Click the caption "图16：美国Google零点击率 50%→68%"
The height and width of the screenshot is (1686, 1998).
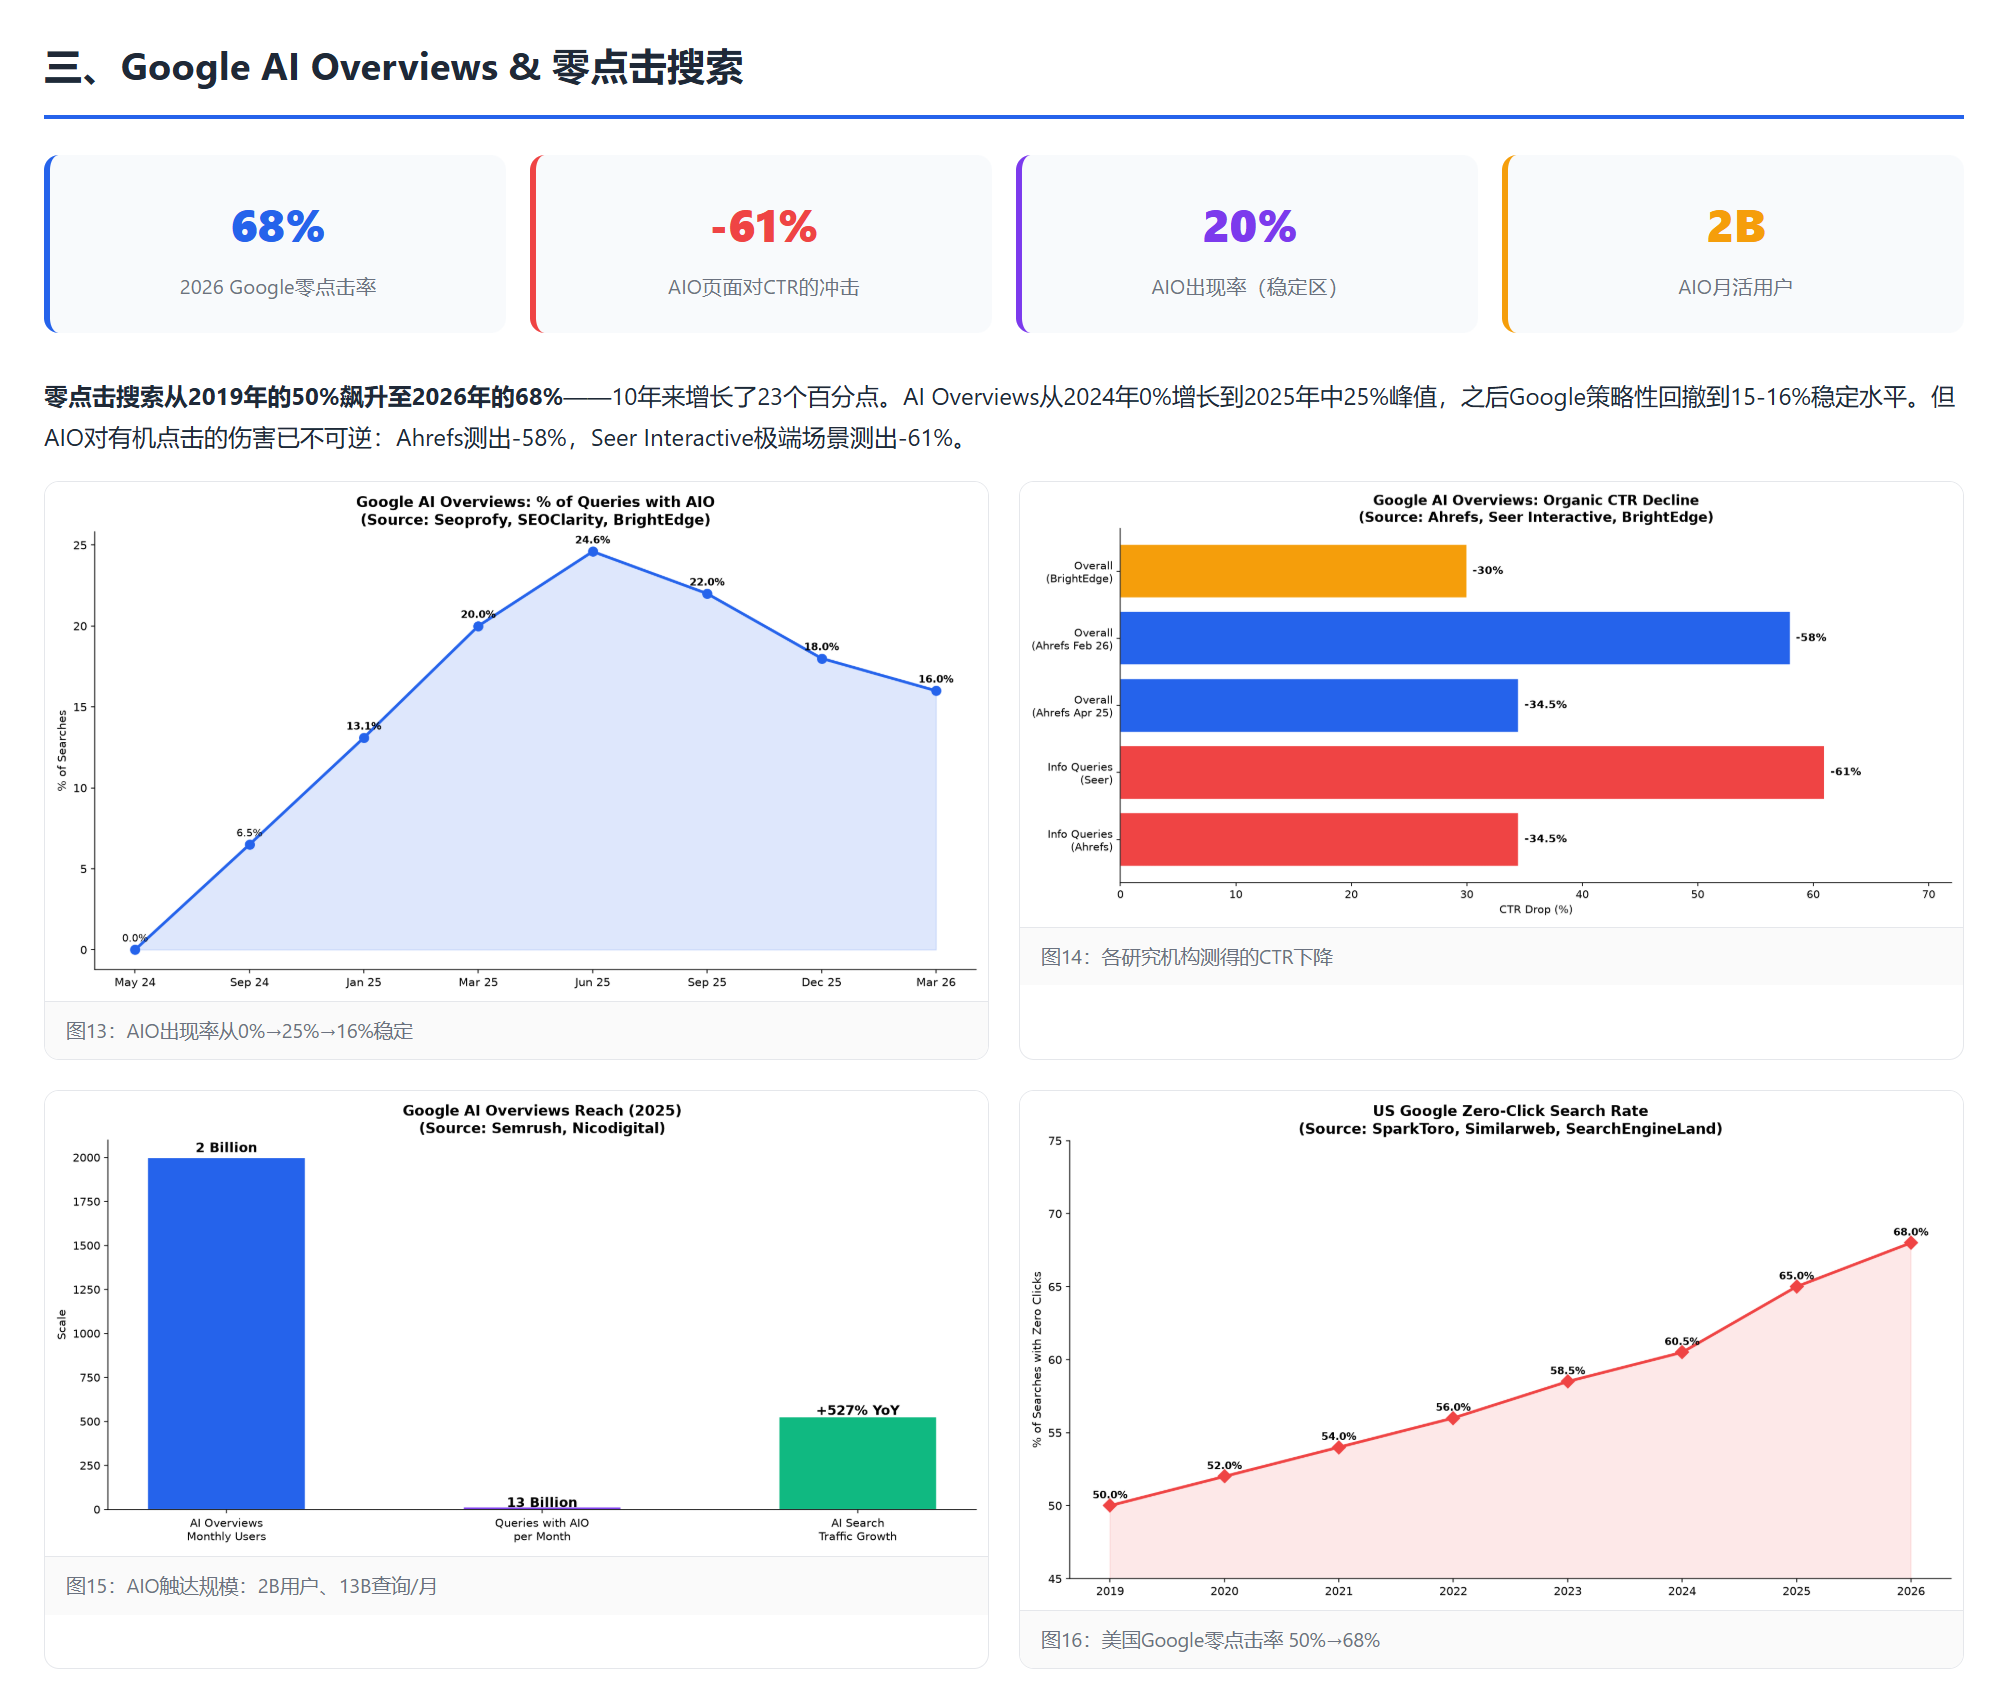pyautogui.click(x=1210, y=1640)
